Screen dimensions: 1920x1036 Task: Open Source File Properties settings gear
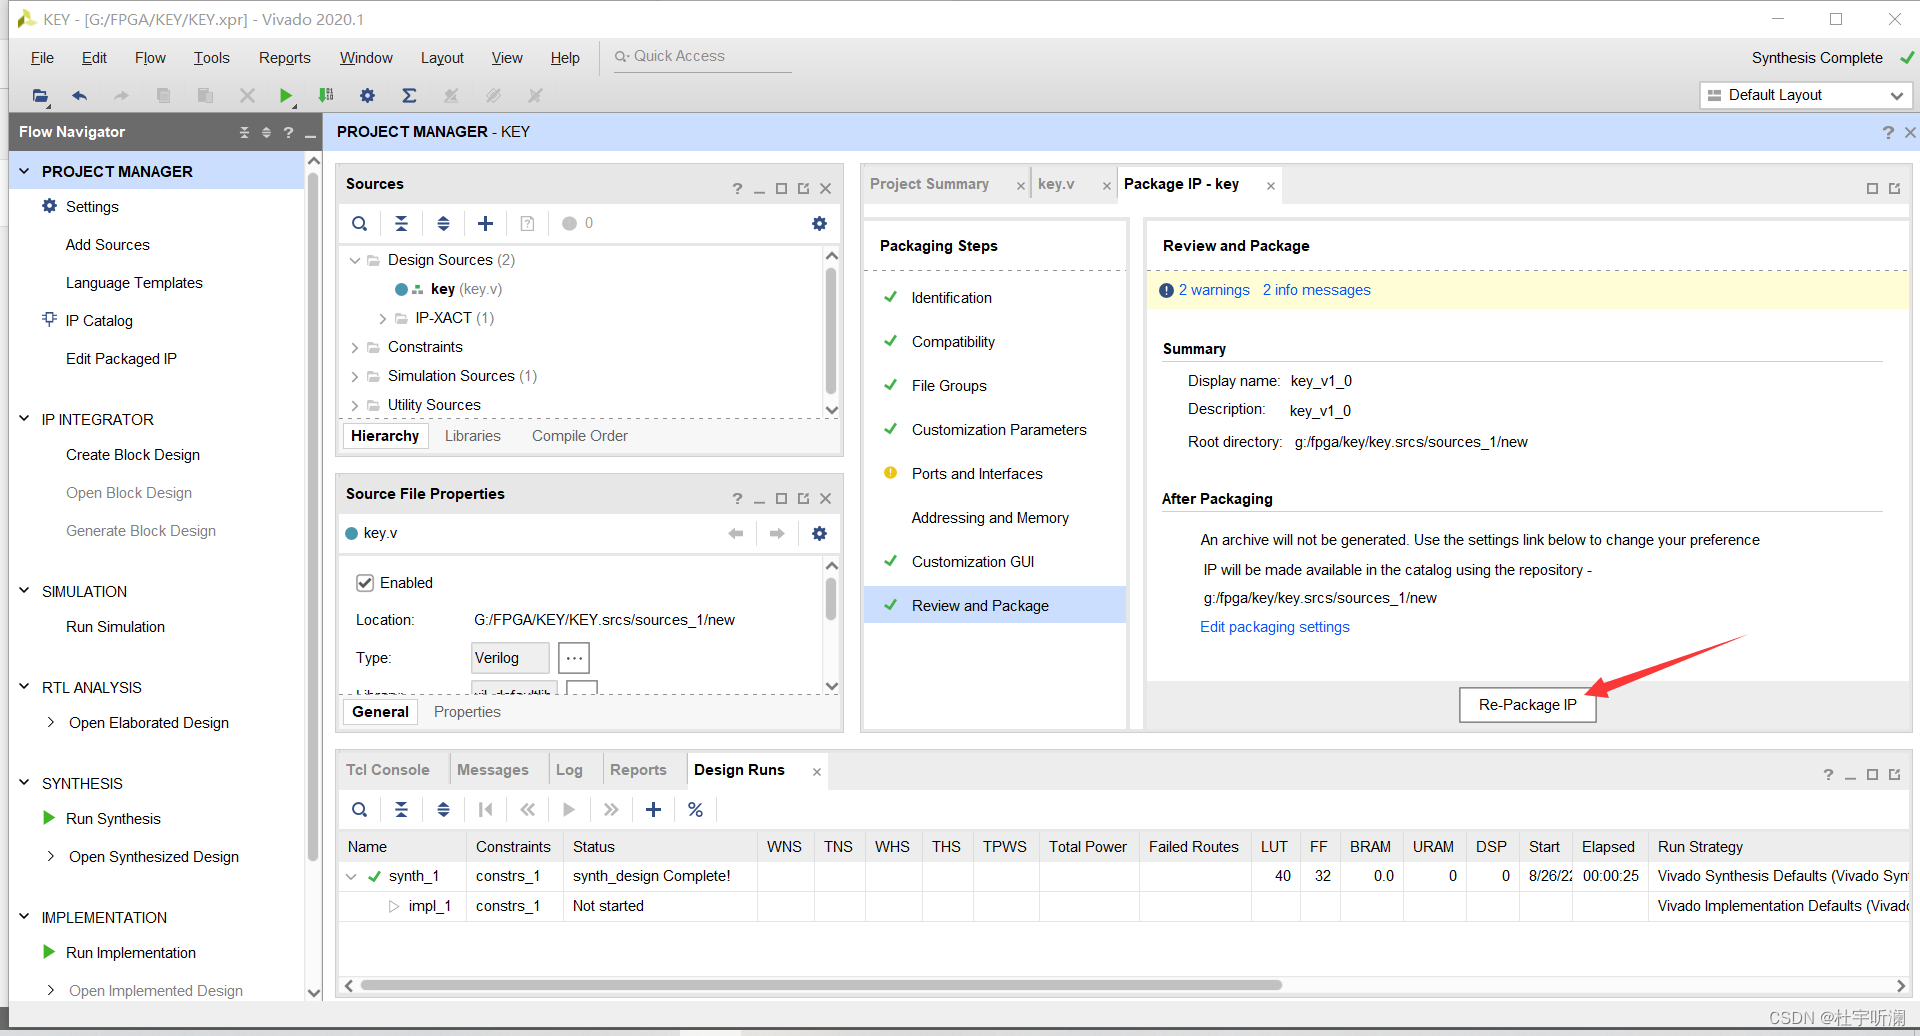coord(819,534)
